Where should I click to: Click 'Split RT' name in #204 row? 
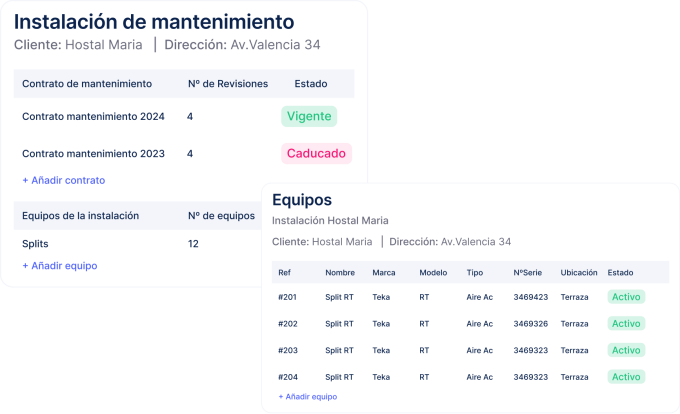click(x=340, y=377)
